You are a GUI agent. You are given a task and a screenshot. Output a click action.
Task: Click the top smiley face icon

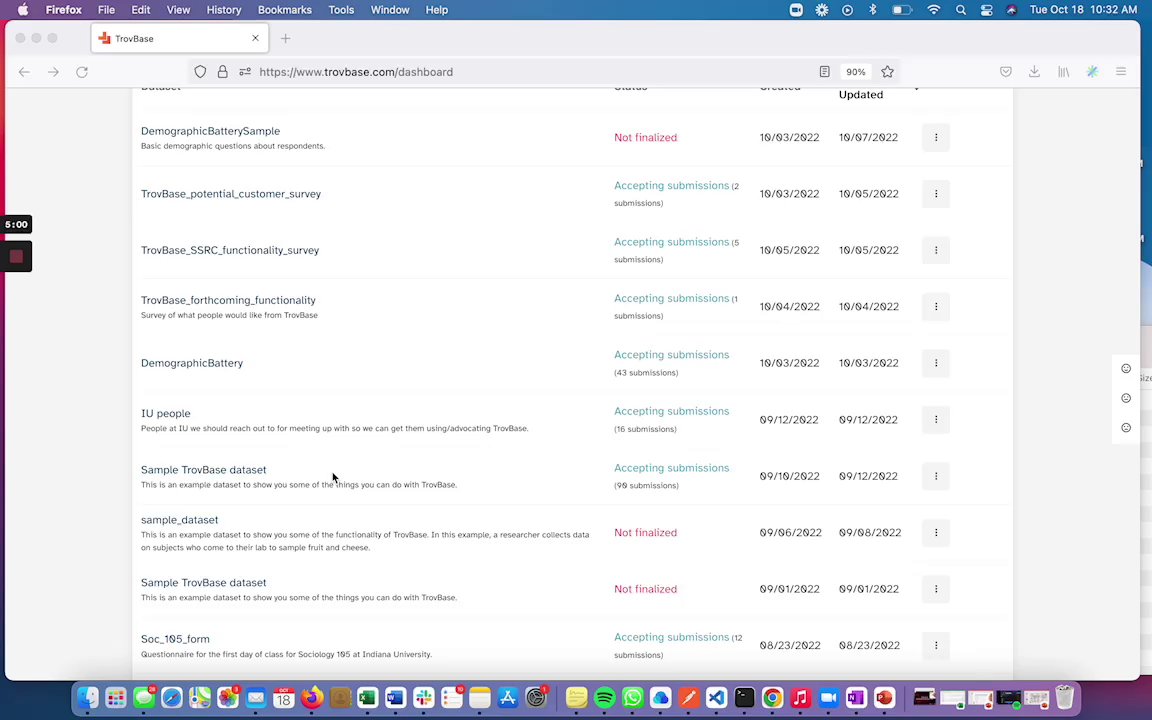(1126, 369)
